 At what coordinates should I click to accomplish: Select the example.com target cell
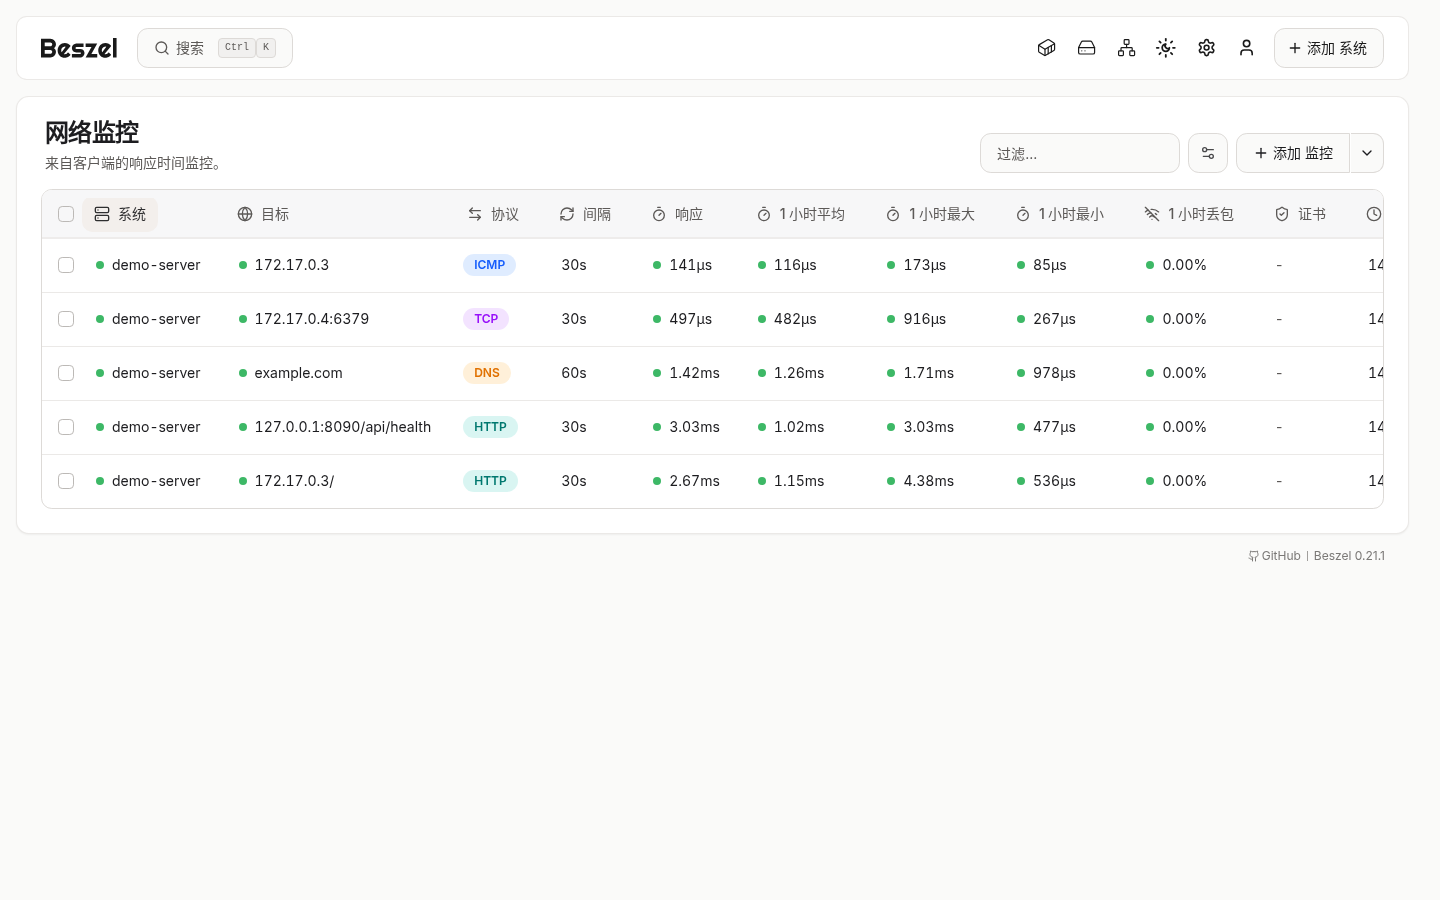[x=298, y=373]
